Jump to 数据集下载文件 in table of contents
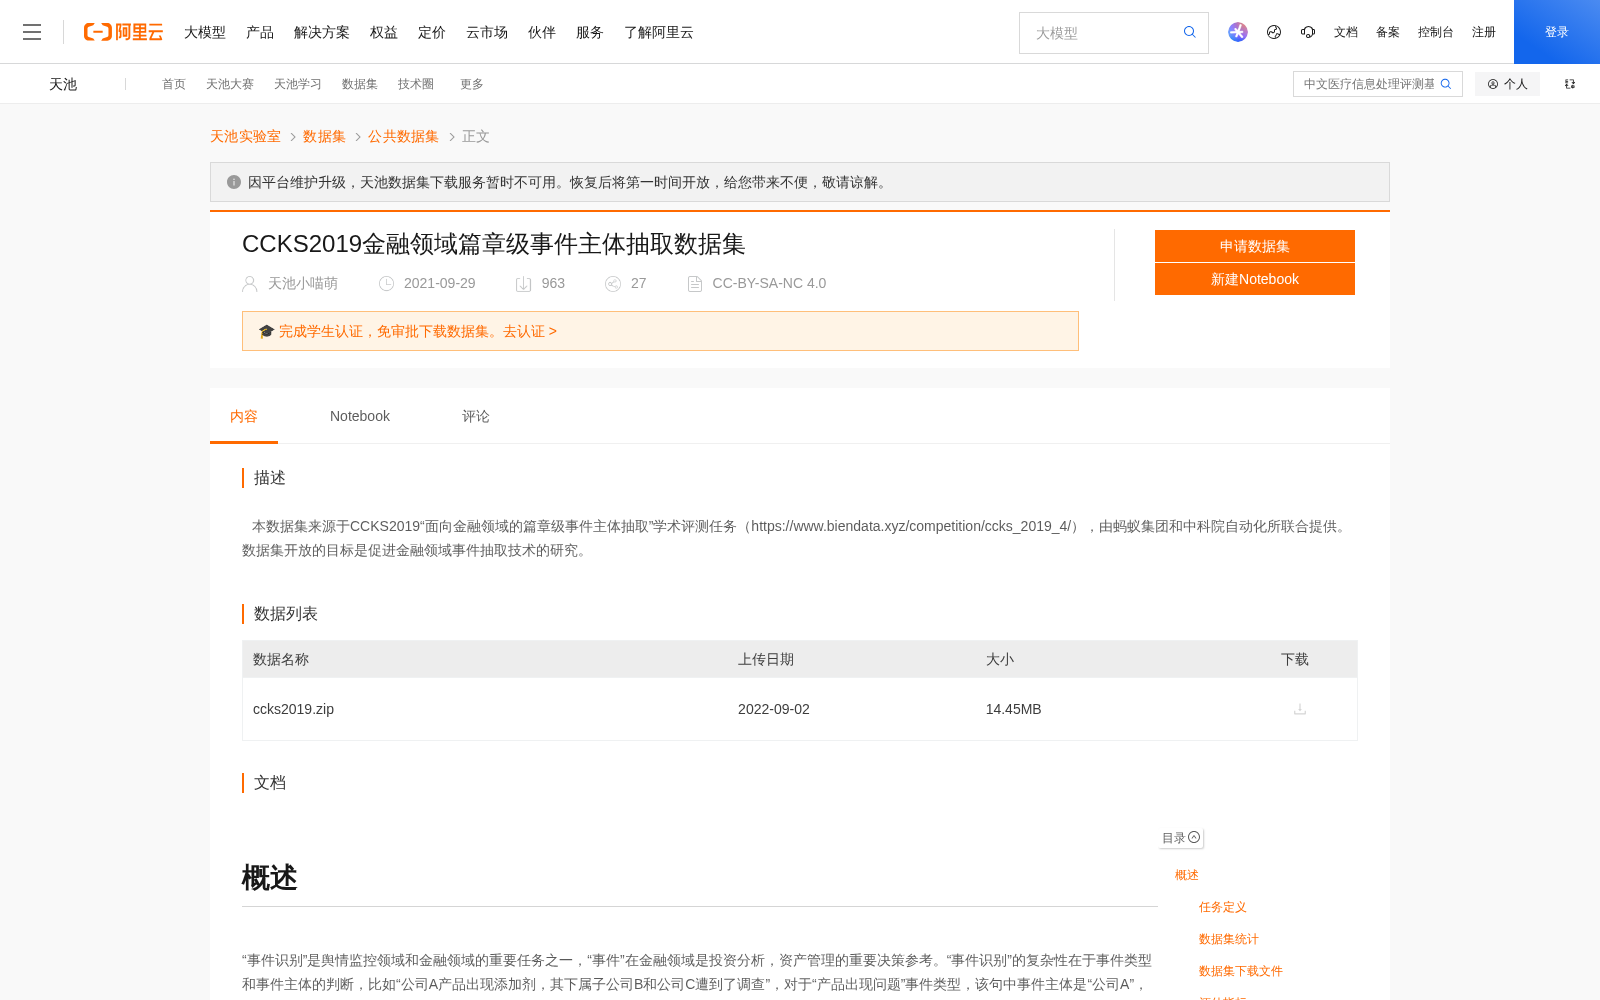The height and width of the screenshot is (1000, 1600). click(x=1241, y=971)
